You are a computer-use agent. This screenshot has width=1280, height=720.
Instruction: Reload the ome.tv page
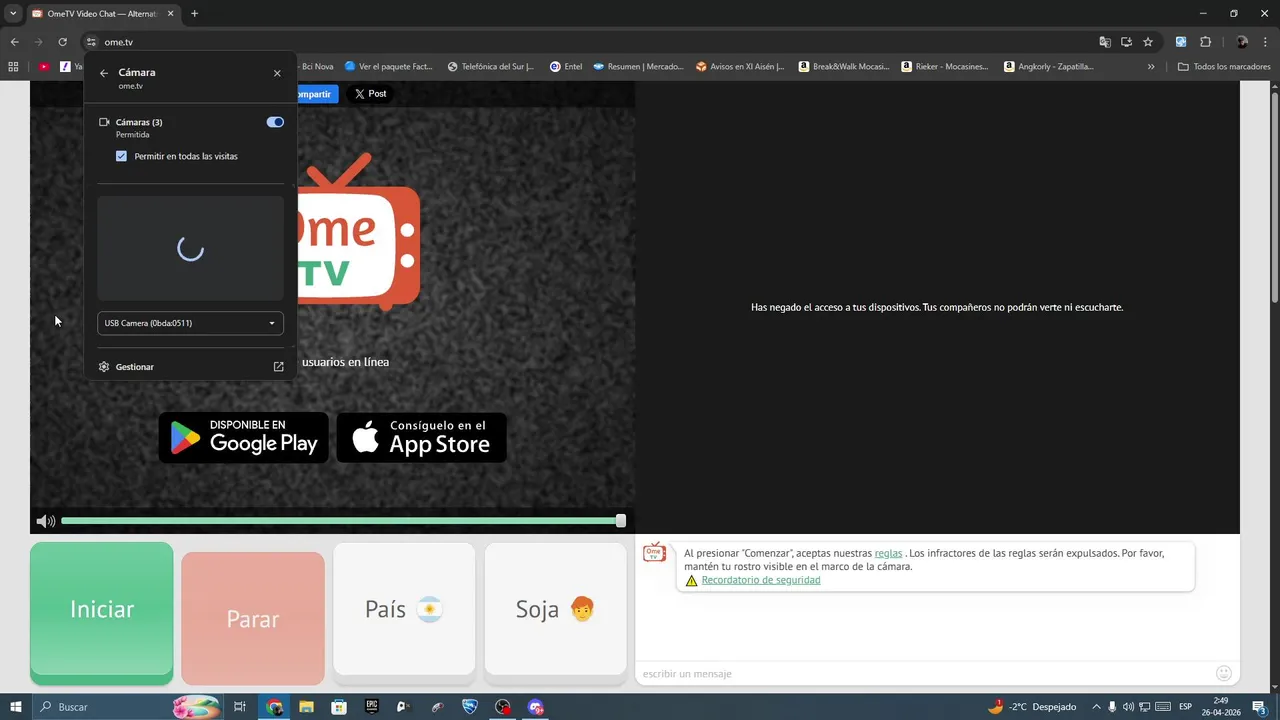point(62,42)
